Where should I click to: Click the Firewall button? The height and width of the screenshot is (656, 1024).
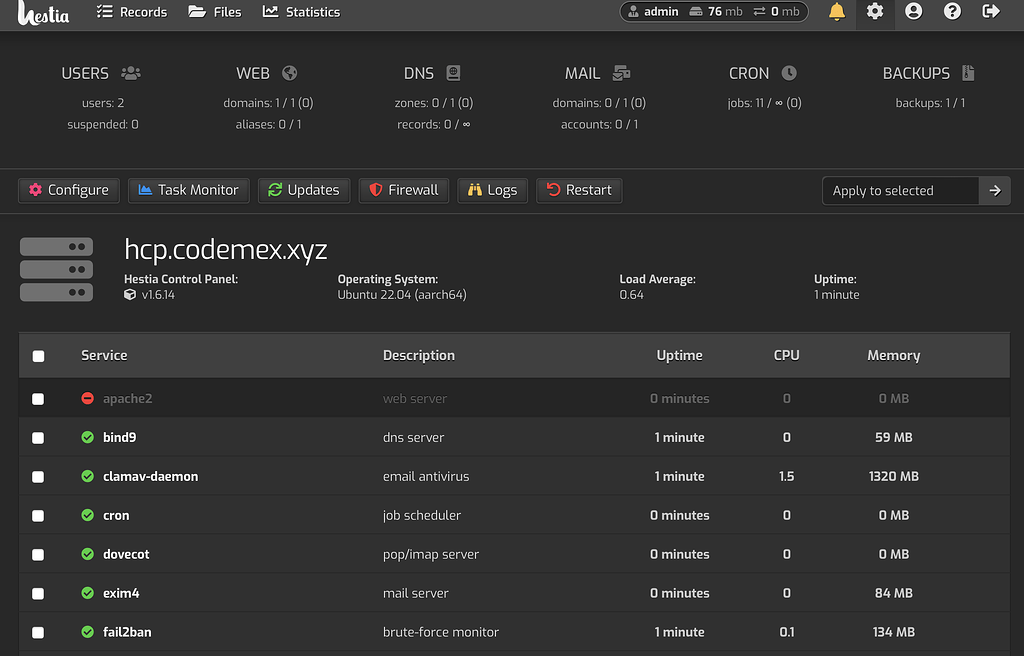pyautogui.click(x=403, y=190)
